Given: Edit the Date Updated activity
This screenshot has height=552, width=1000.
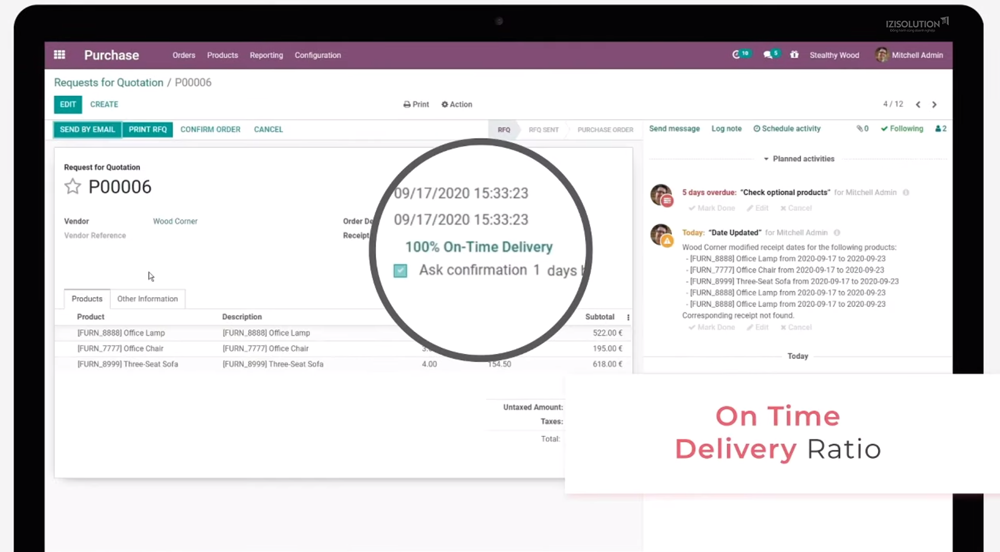Looking at the screenshot, I should tap(758, 328).
